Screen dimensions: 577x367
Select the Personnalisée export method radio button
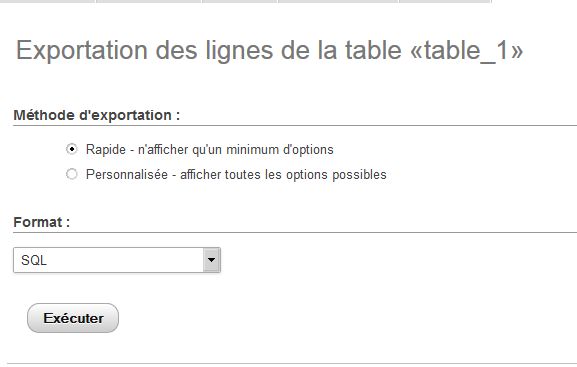pyautogui.click(x=72, y=174)
